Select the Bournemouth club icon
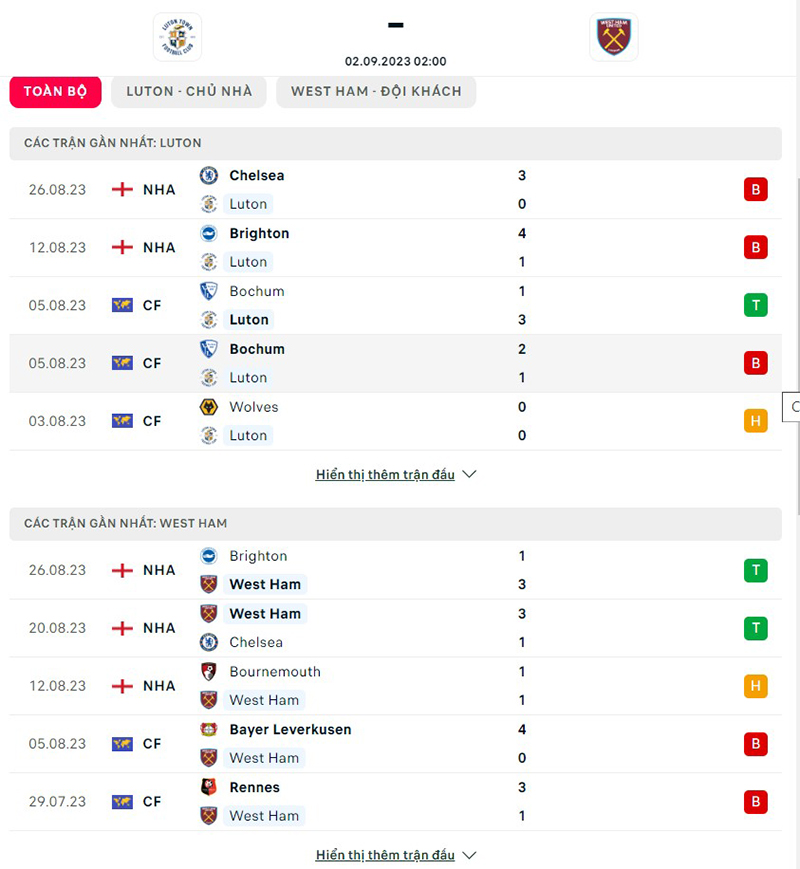This screenshot has width=800, height=869. click(x=209, y=672)
